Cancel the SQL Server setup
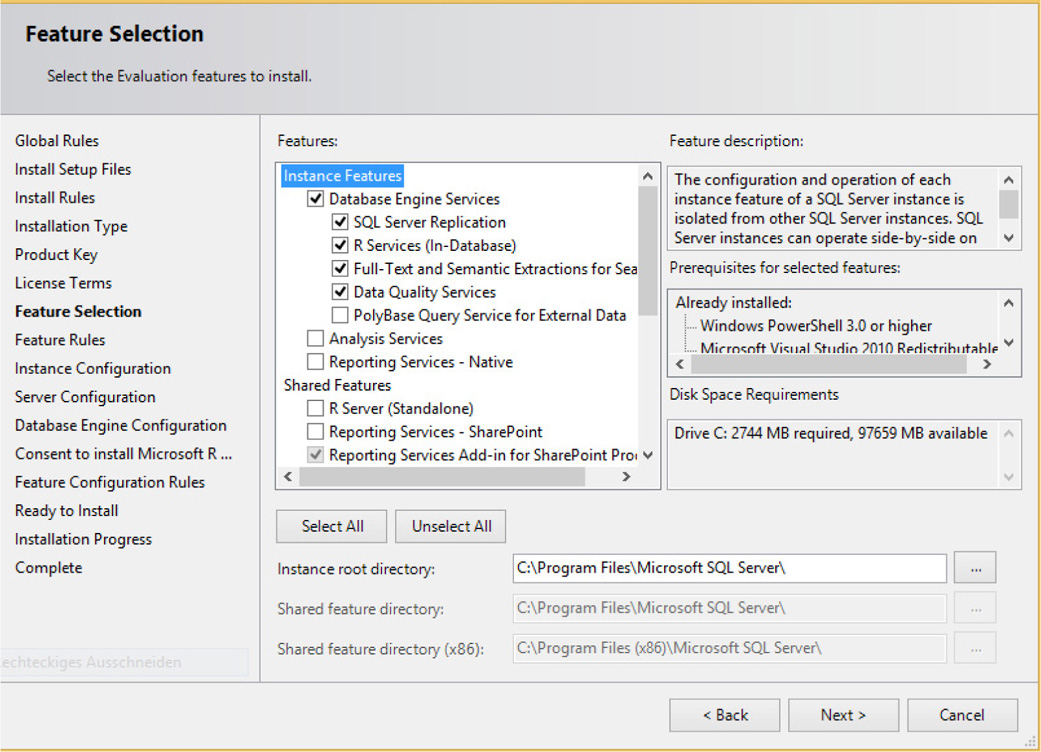Screen dimensions: 1041x752 962,715
